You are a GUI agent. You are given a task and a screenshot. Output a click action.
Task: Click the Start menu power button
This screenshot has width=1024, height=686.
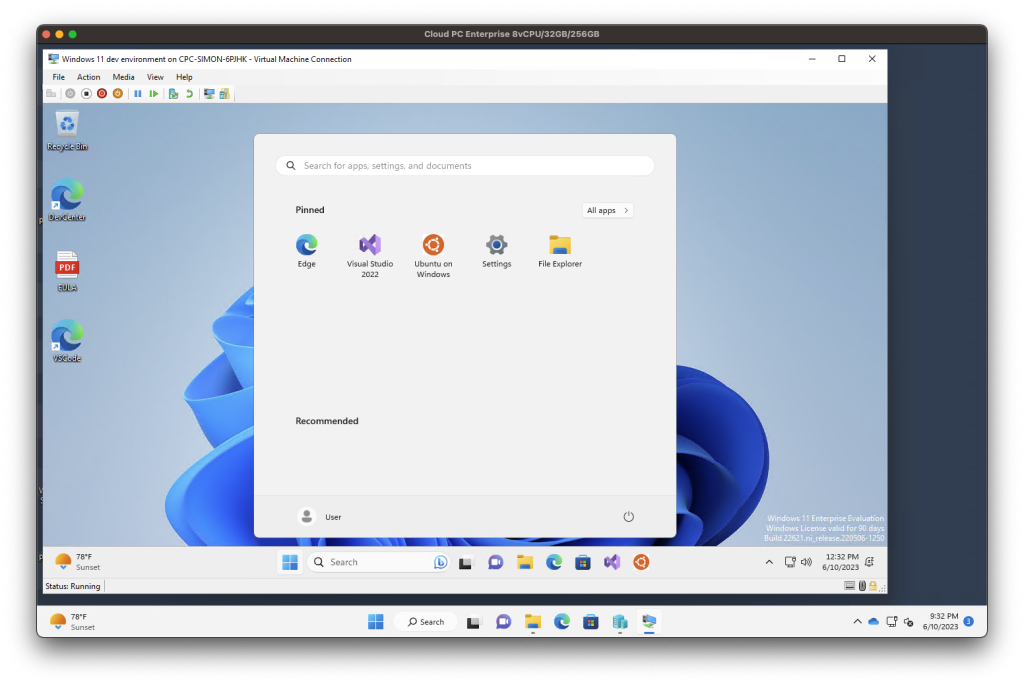(629, 517)
